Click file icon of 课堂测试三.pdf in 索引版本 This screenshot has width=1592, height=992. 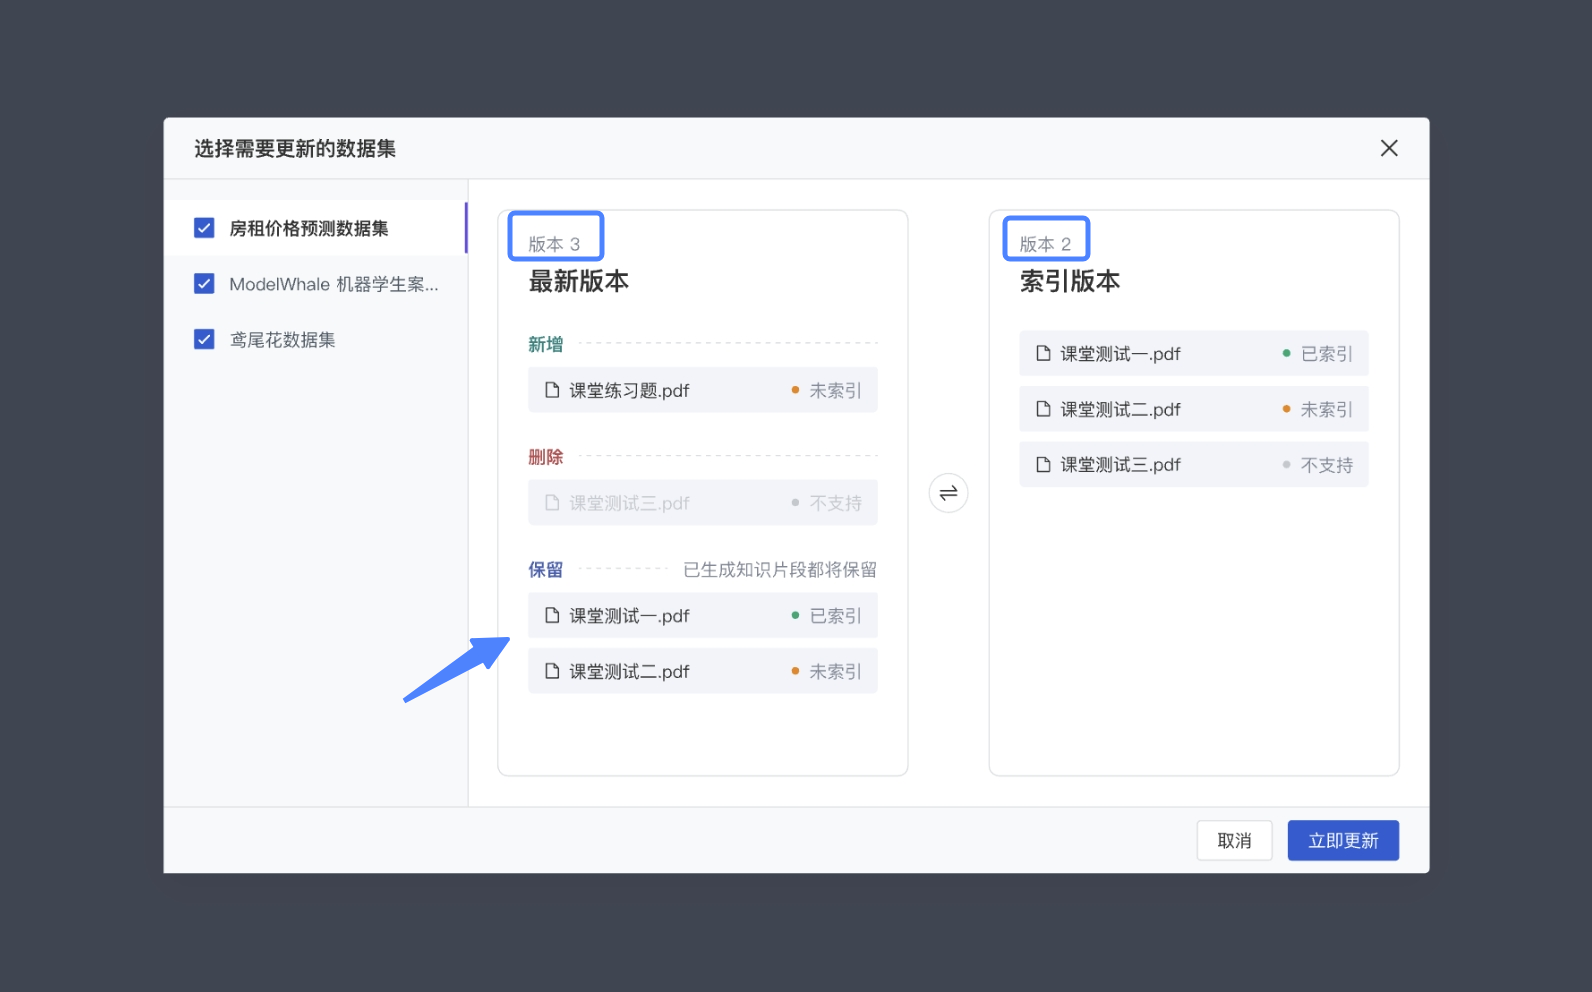click(1043, 465)
